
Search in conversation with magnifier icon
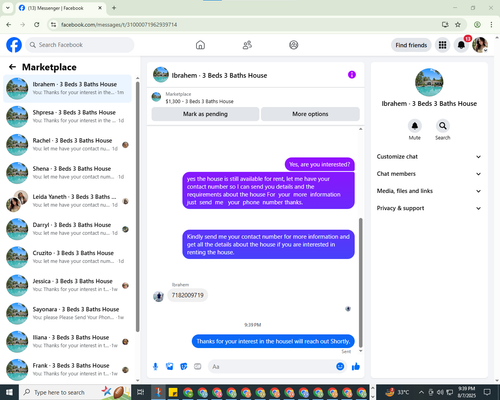click(443, 126)
